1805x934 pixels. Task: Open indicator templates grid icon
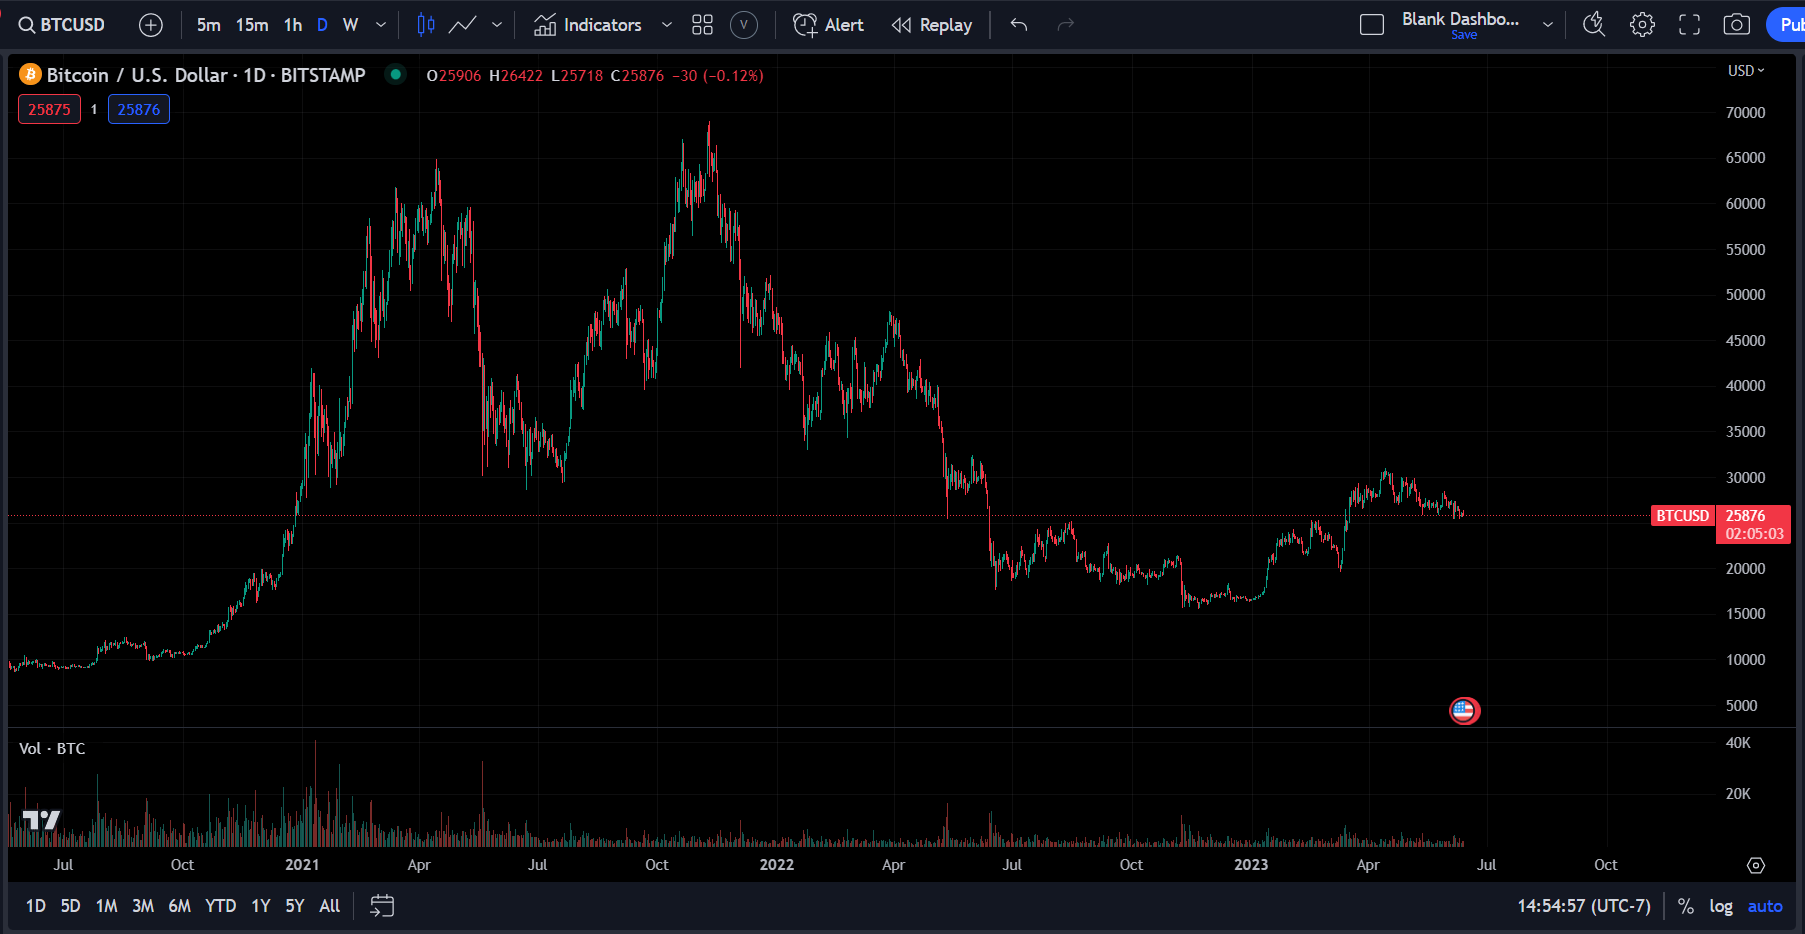click(703, 25)
